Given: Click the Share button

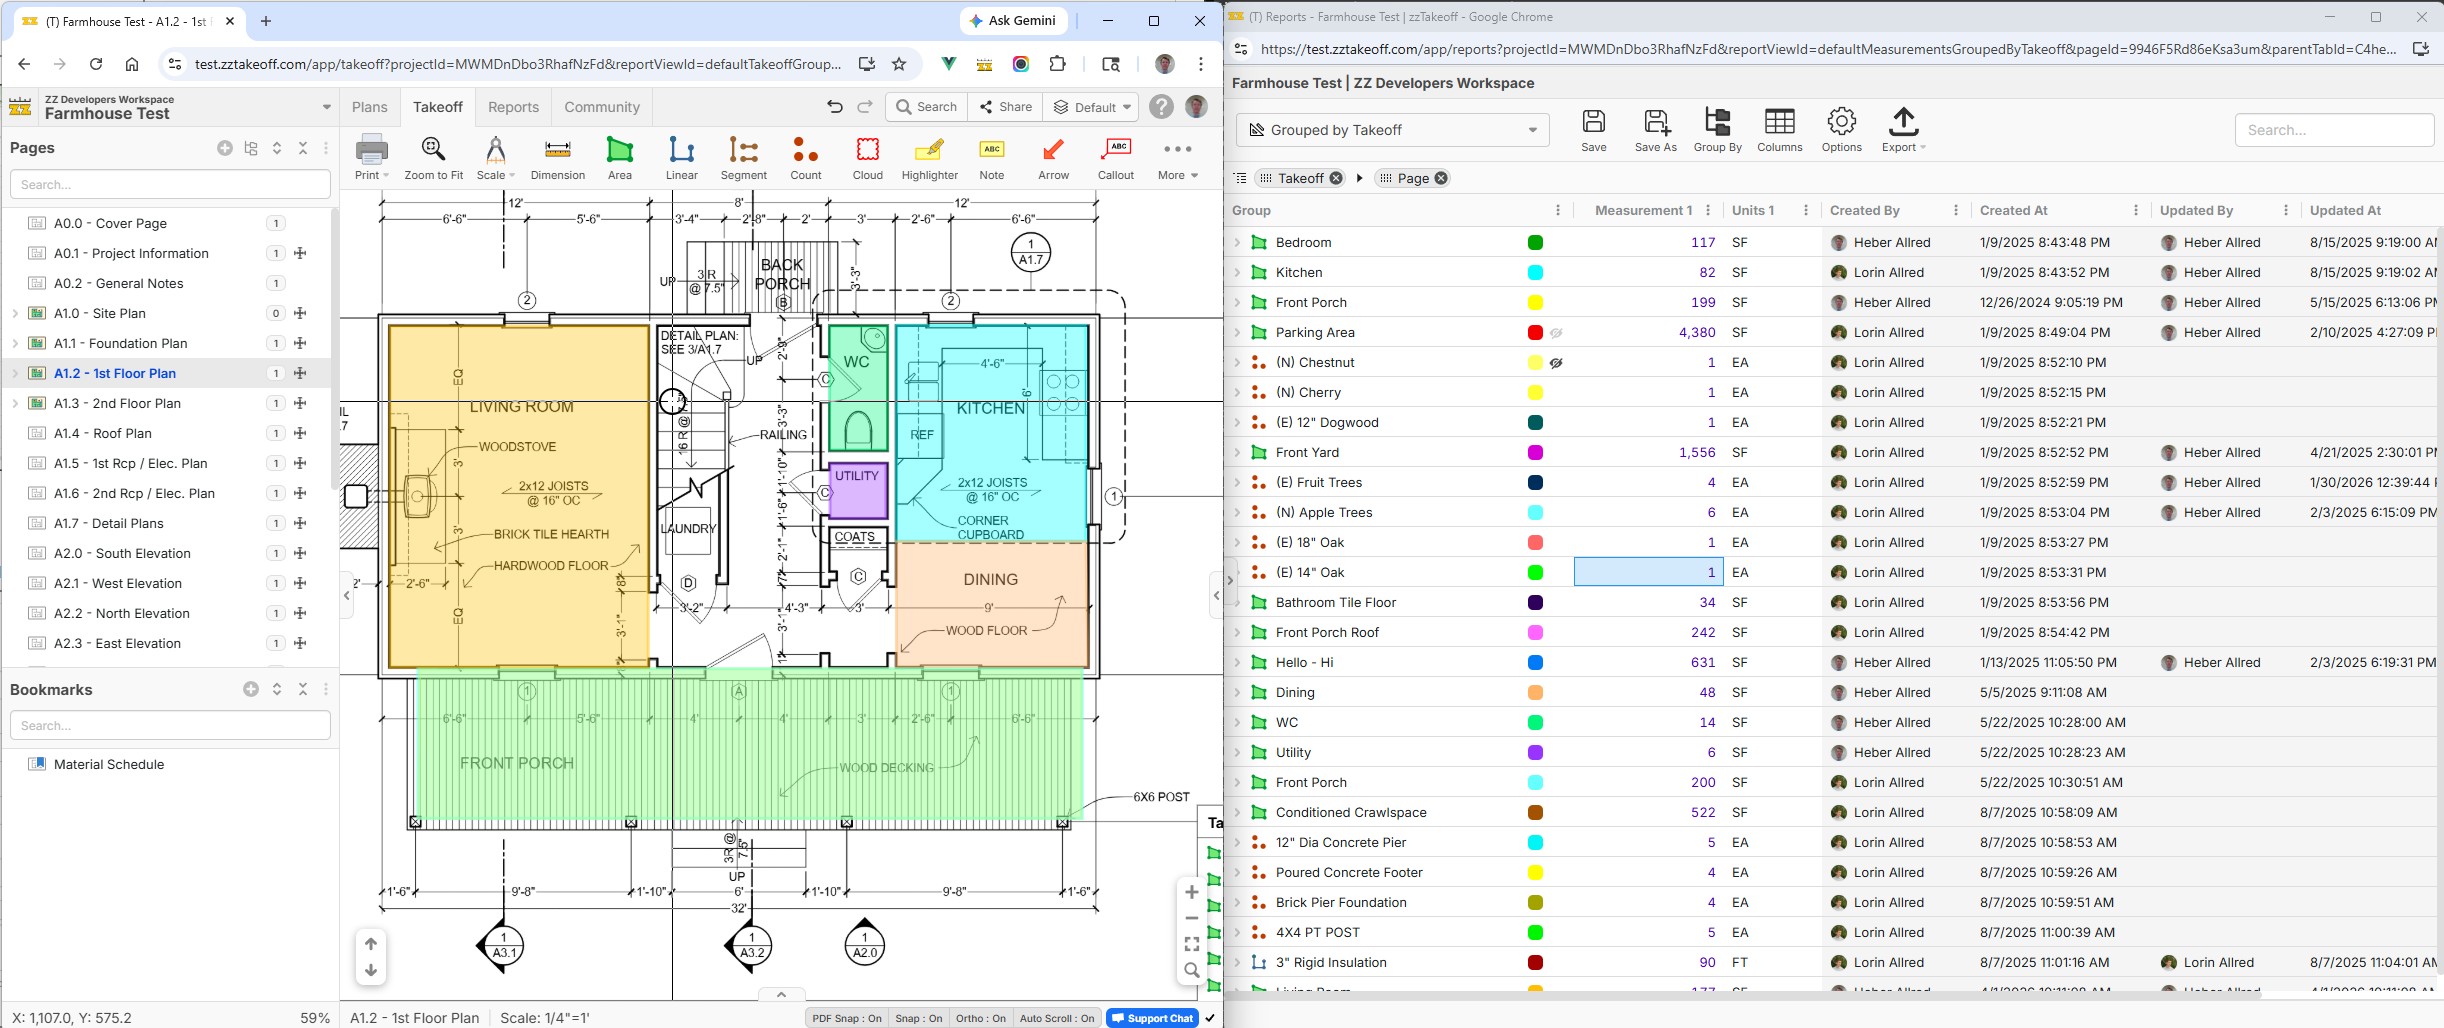Looking at the screenshot, I should [1005, 107].
